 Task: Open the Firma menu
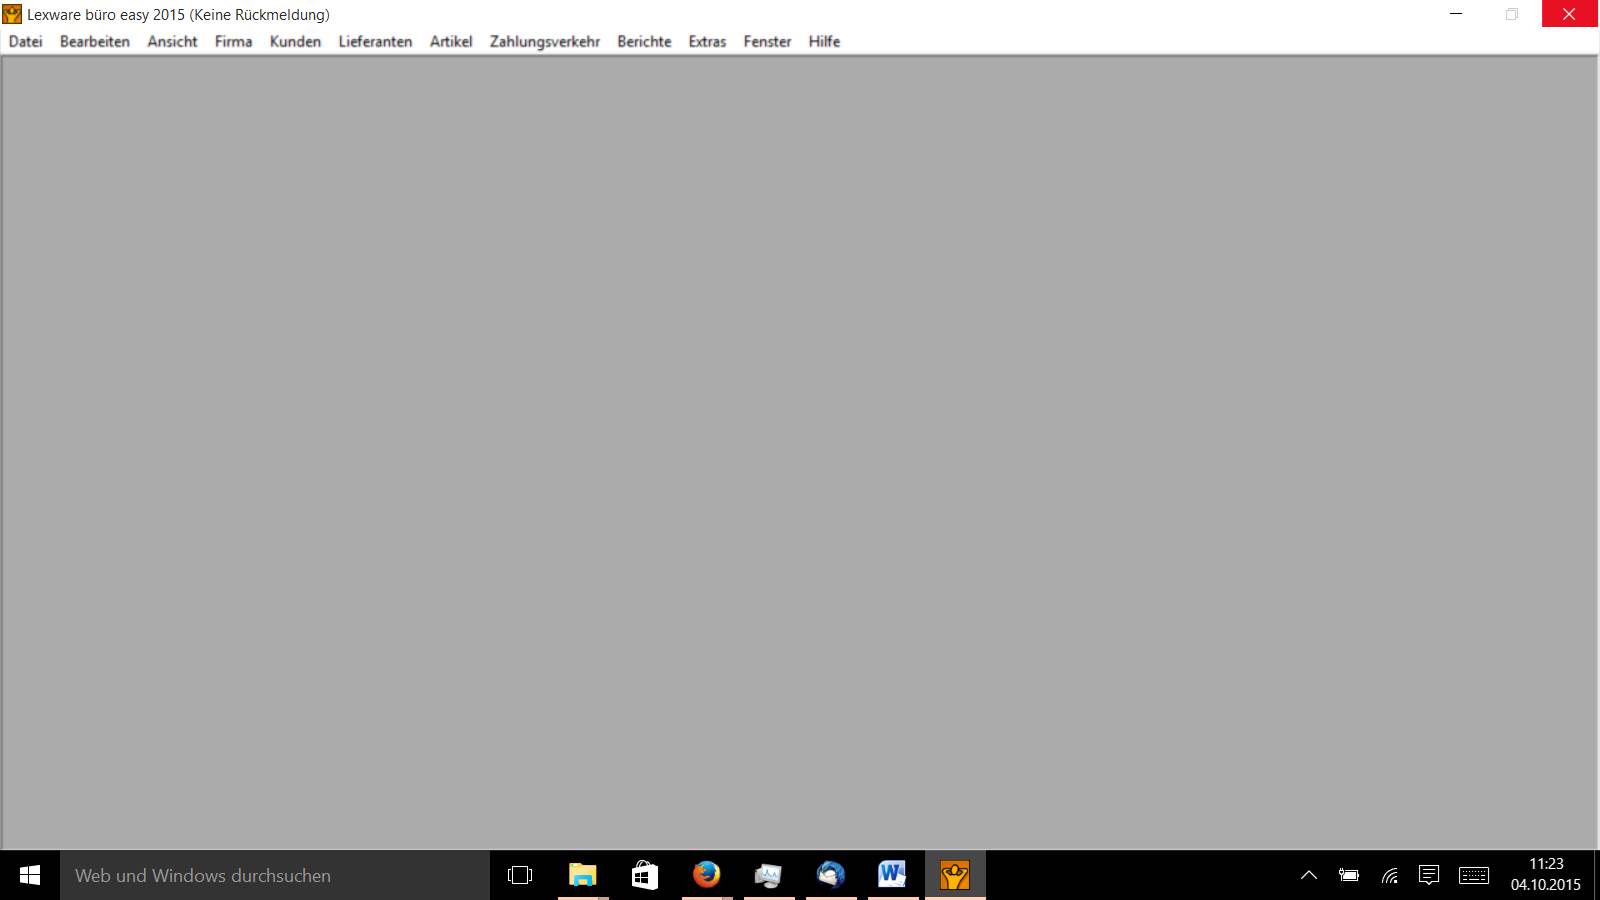(x=233, y=41)
